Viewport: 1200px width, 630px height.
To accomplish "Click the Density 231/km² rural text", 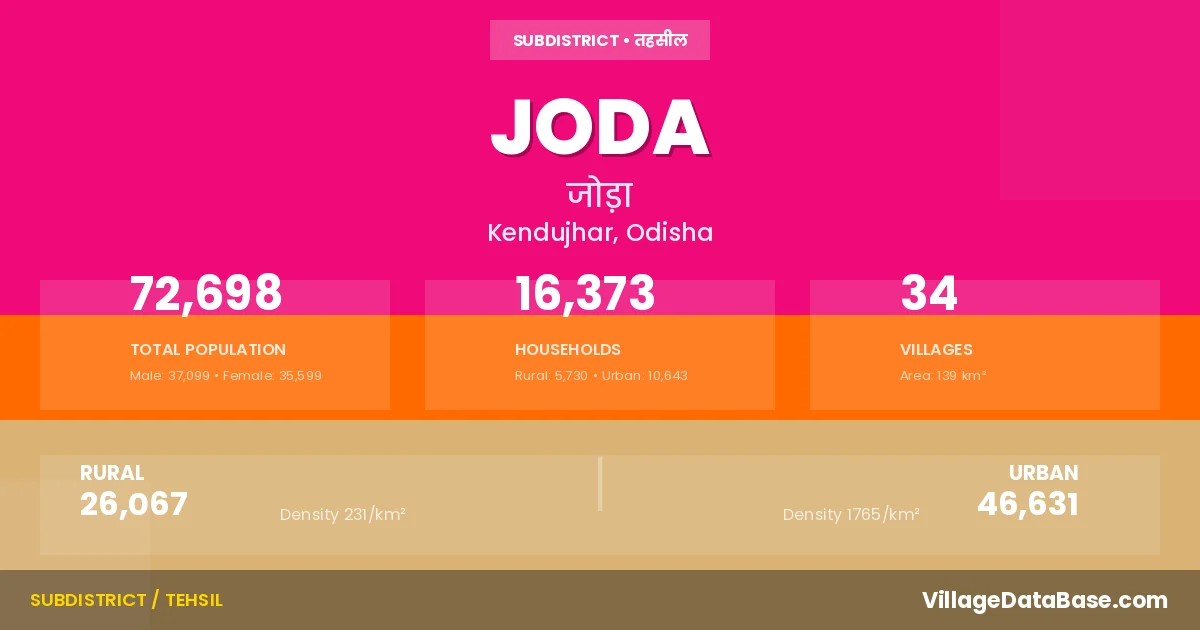I will tap(342, 515).
